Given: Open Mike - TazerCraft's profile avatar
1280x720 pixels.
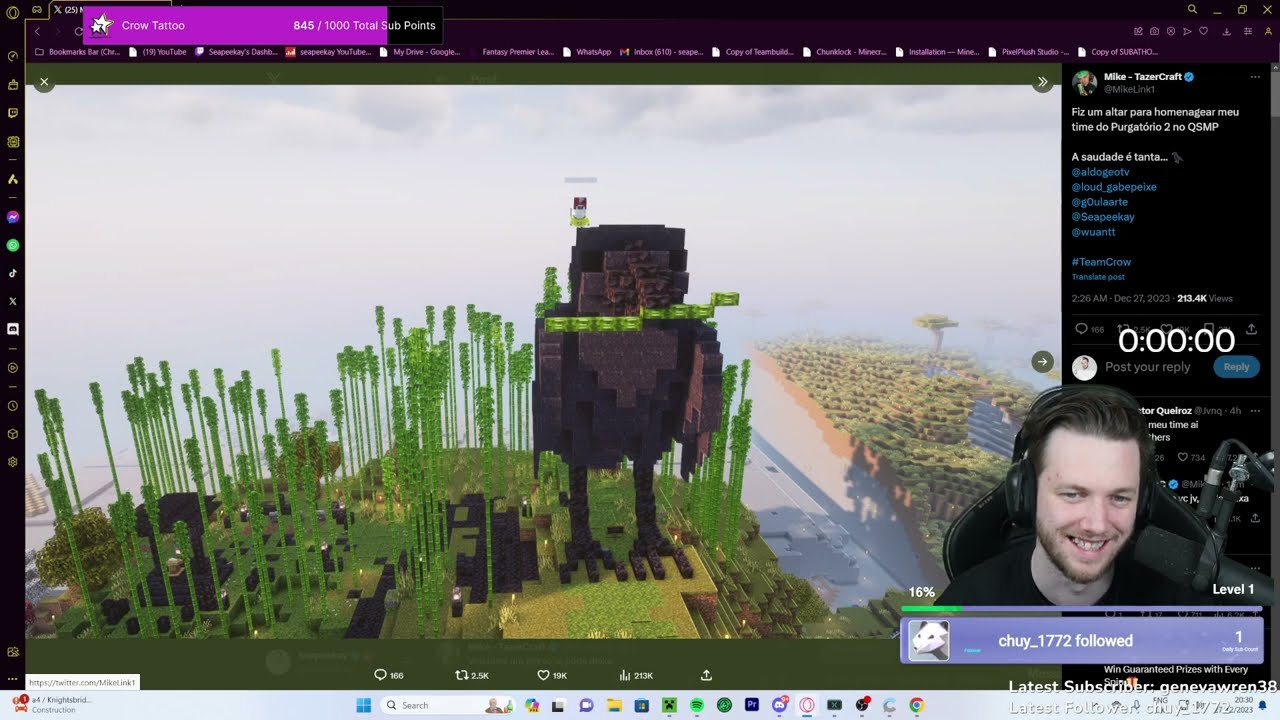Looking at the screenshot, I should [x=1084, y=83].
